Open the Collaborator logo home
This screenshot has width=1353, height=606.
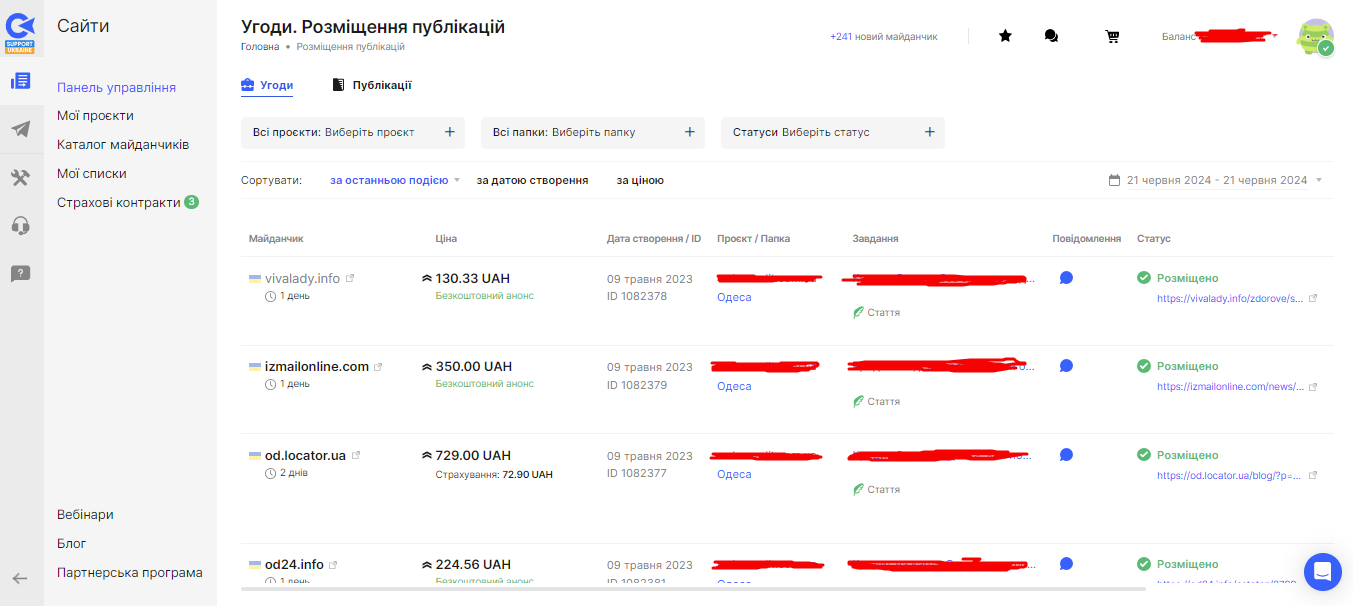pyautogui.click(x=21, y=33)
